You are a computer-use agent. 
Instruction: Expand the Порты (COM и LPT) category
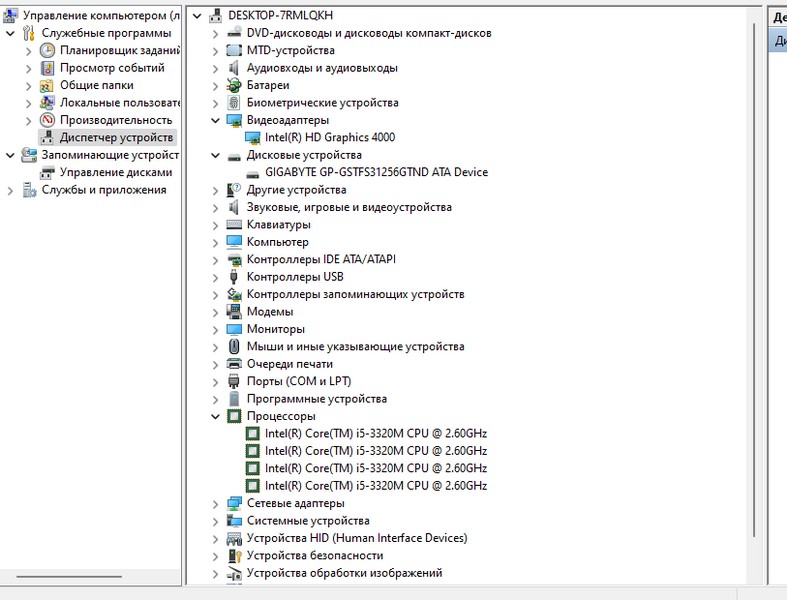[x=215, y=381]
